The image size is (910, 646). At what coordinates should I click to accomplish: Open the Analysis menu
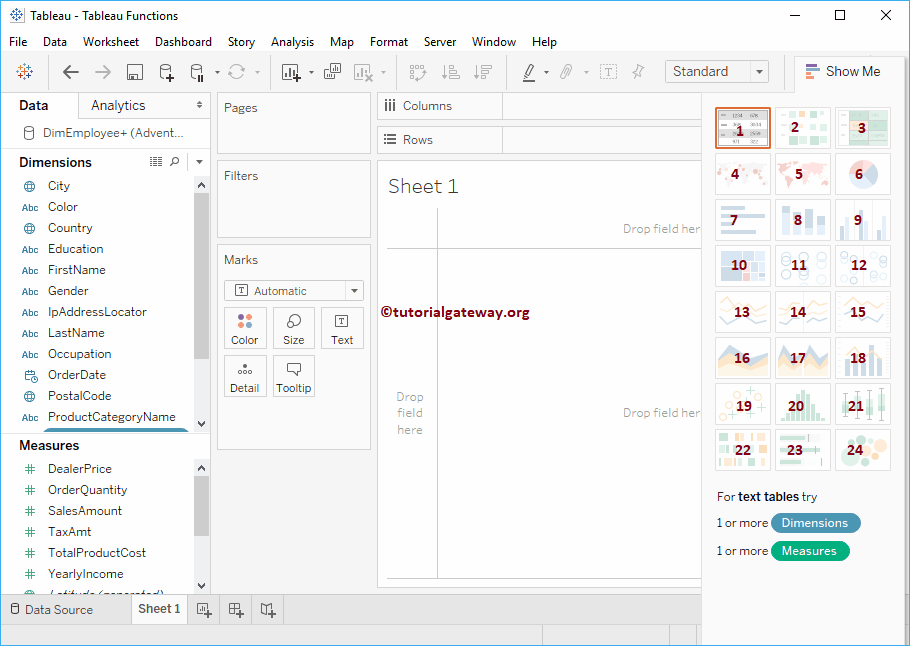[x=292, y=42]
